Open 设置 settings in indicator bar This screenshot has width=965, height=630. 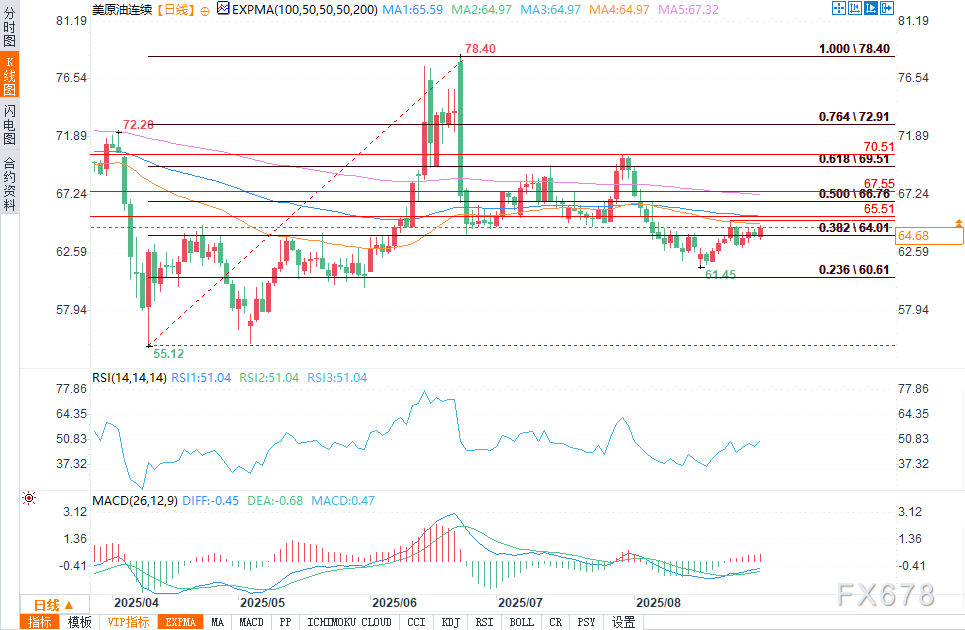click(x=623, y=622)
